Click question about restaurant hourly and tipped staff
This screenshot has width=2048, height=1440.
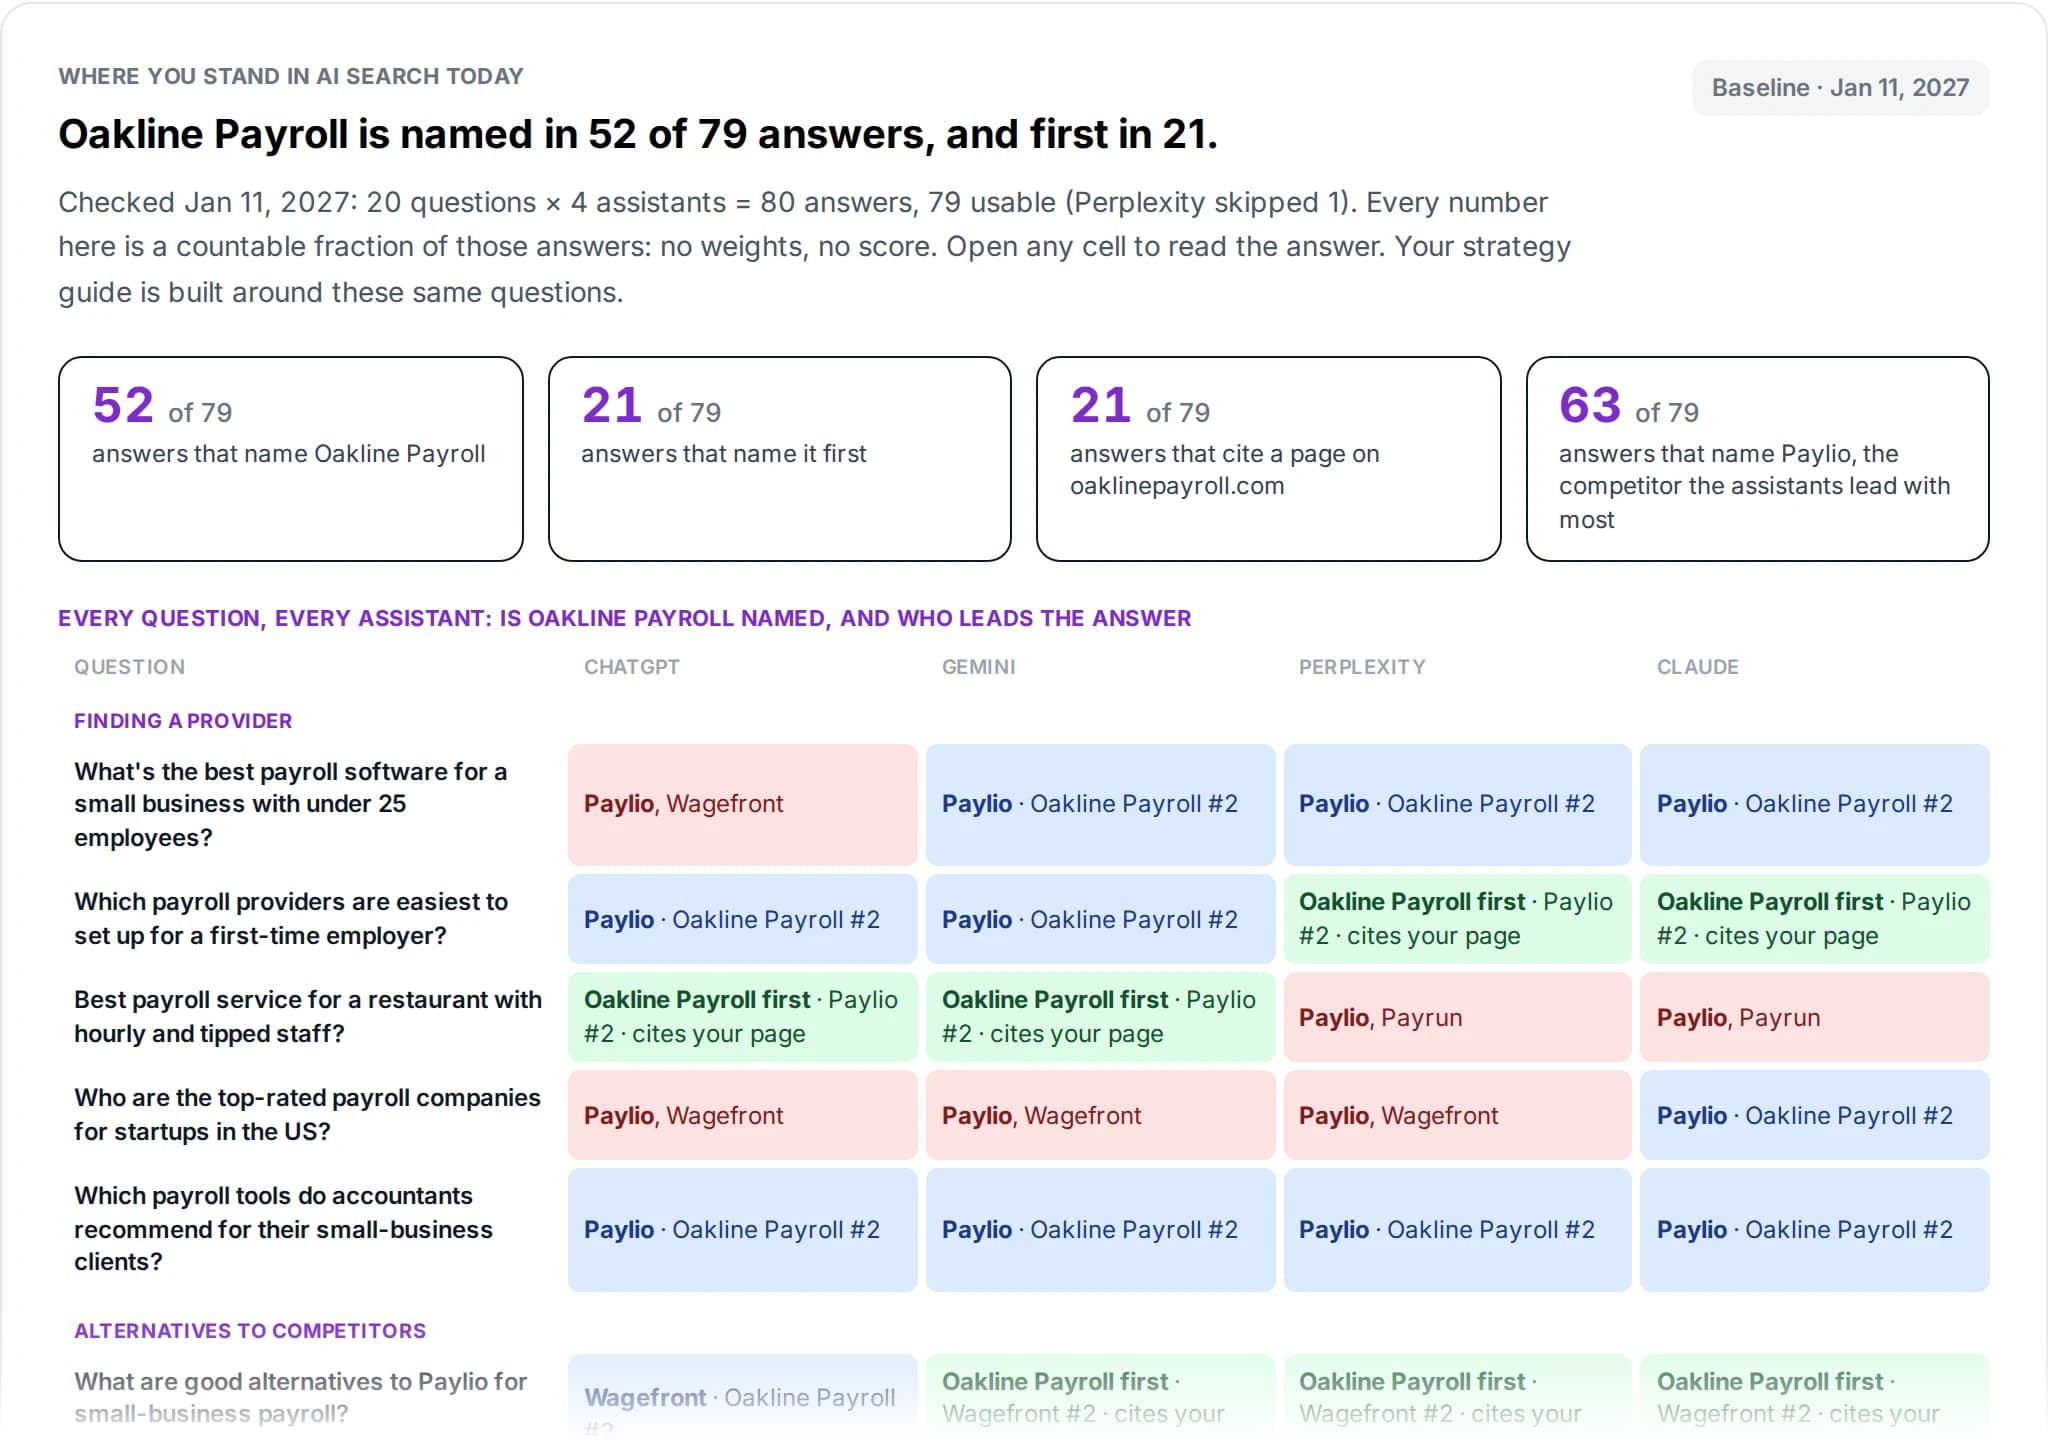click(308, 1017)
